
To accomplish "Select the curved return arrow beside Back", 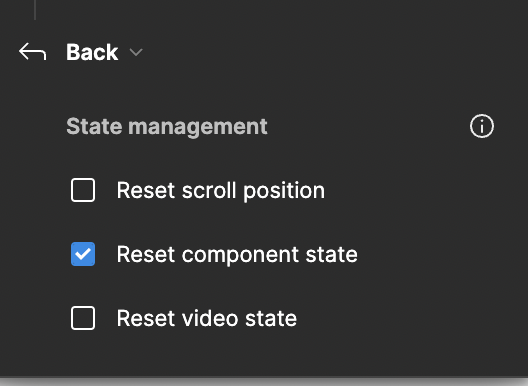I will pos(32,52).
